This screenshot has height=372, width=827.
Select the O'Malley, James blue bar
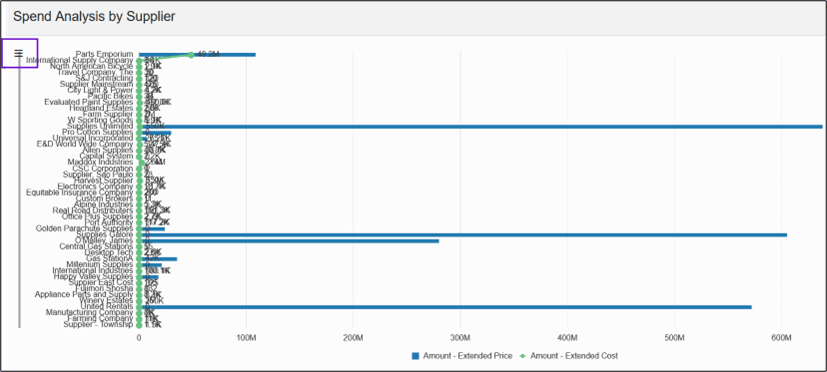[289, 241]
